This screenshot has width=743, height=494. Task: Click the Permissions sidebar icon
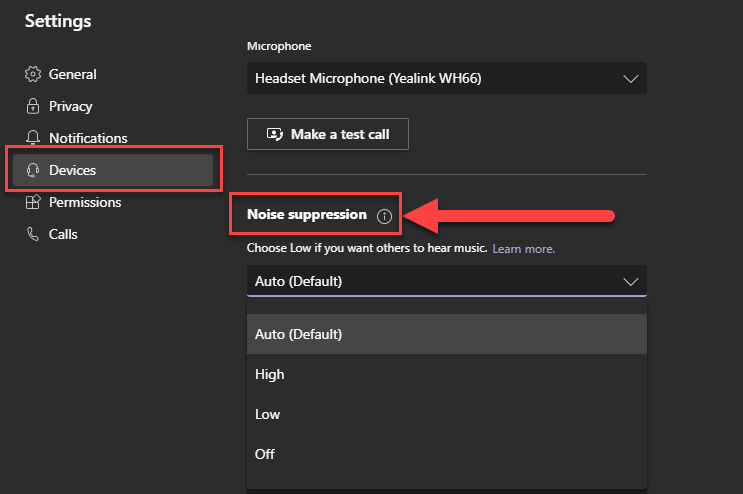point(33,202)
